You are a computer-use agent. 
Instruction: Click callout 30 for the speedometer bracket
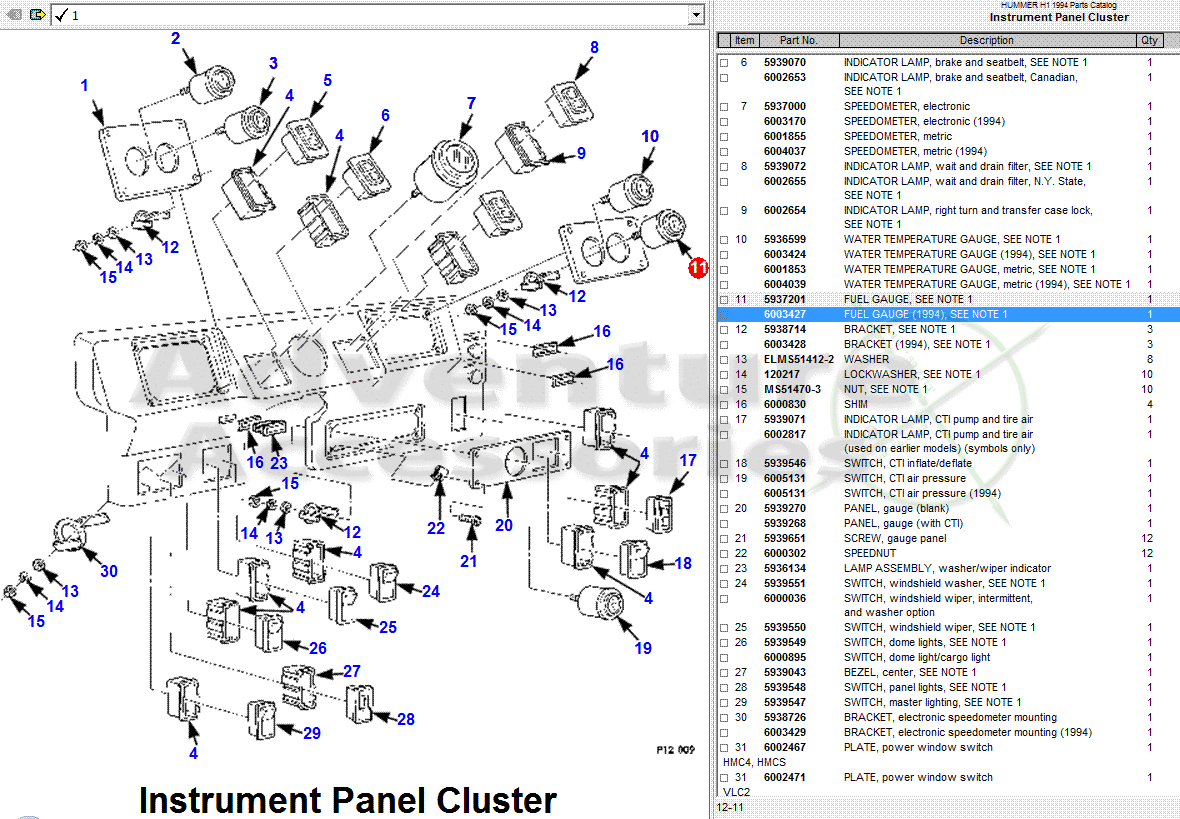pyautogui.click(x=108, y=571)
